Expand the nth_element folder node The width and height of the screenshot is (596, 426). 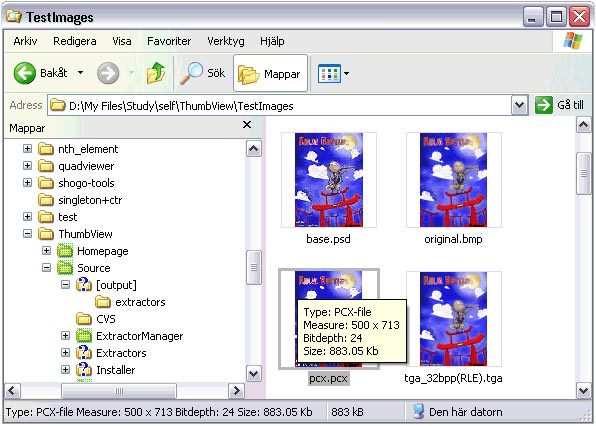point(27,148)
